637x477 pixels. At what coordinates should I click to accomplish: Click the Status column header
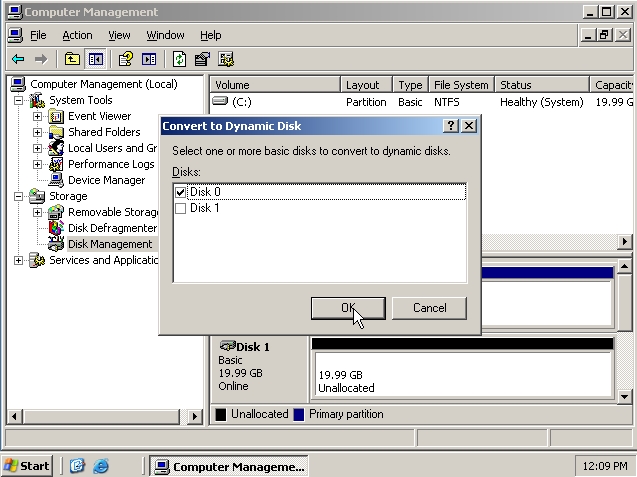click(542, 85)
